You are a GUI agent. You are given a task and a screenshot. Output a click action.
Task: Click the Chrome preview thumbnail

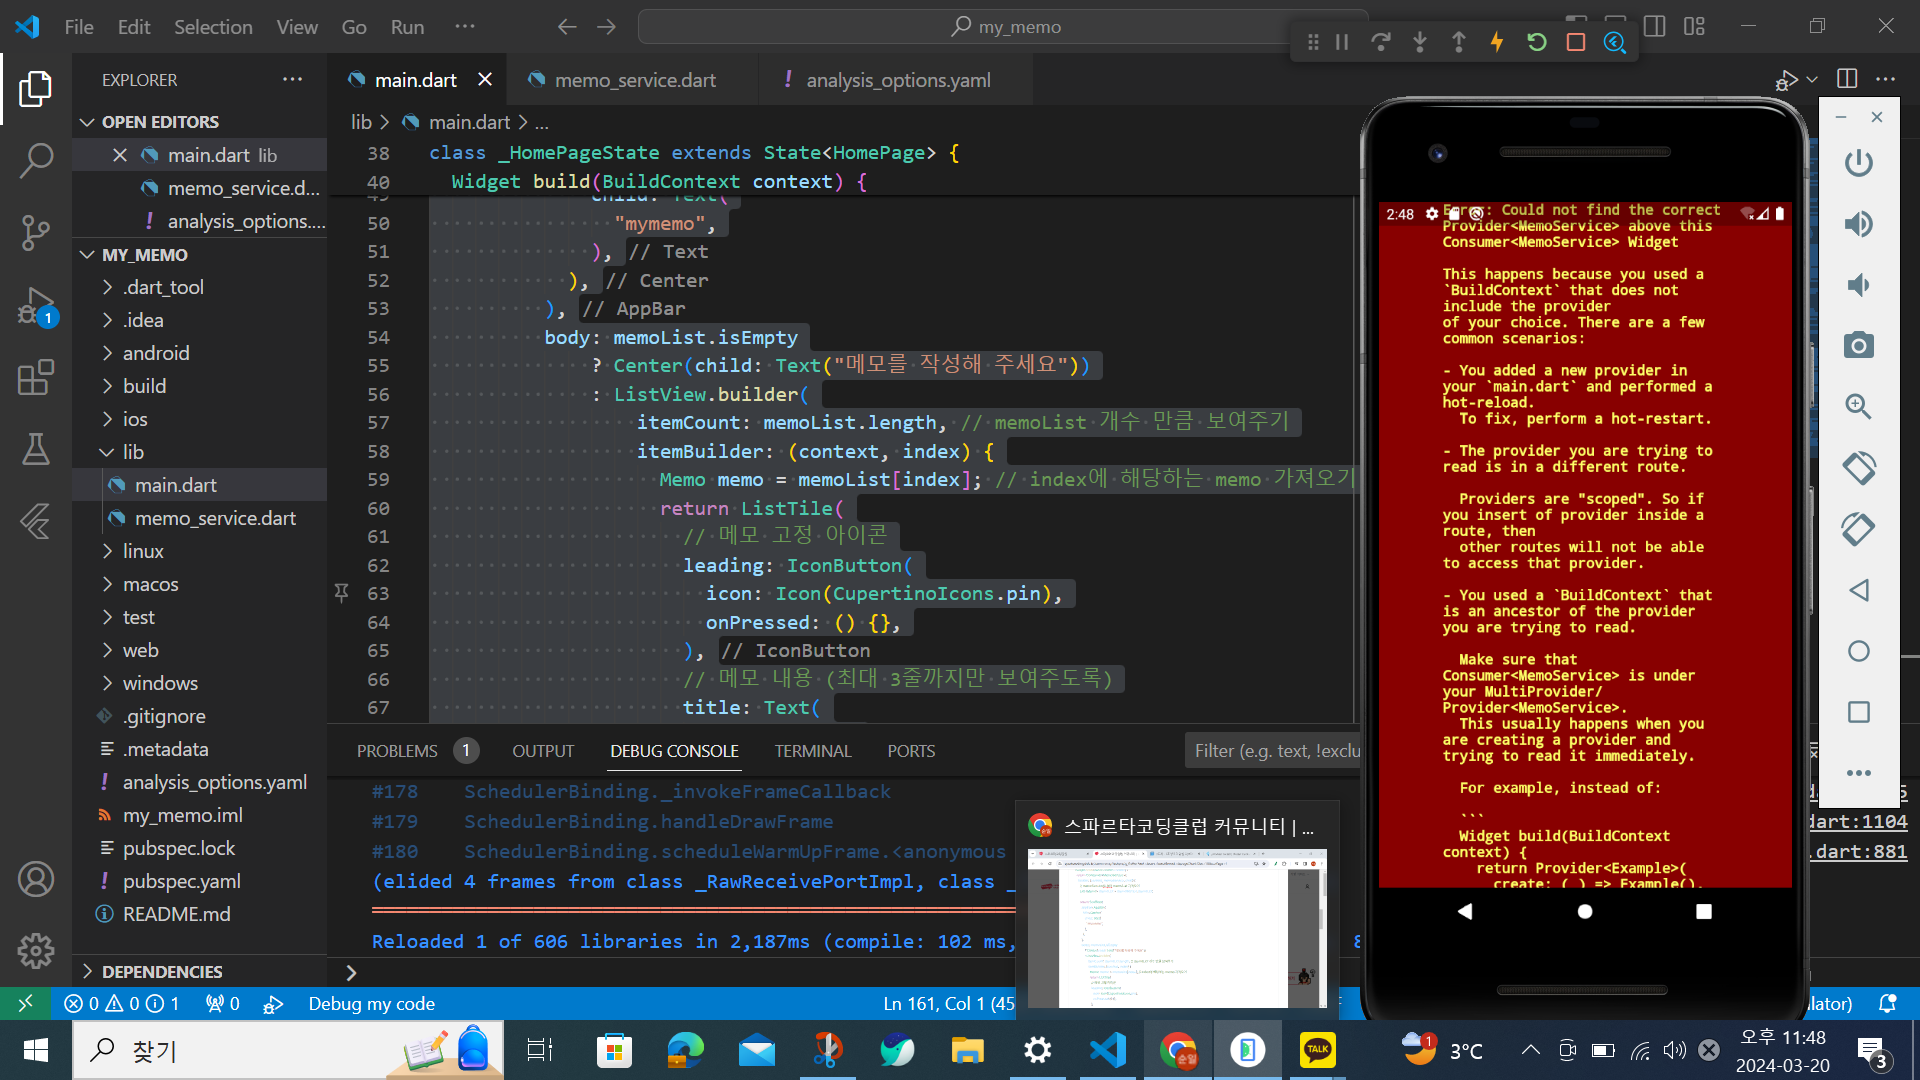1177,927
